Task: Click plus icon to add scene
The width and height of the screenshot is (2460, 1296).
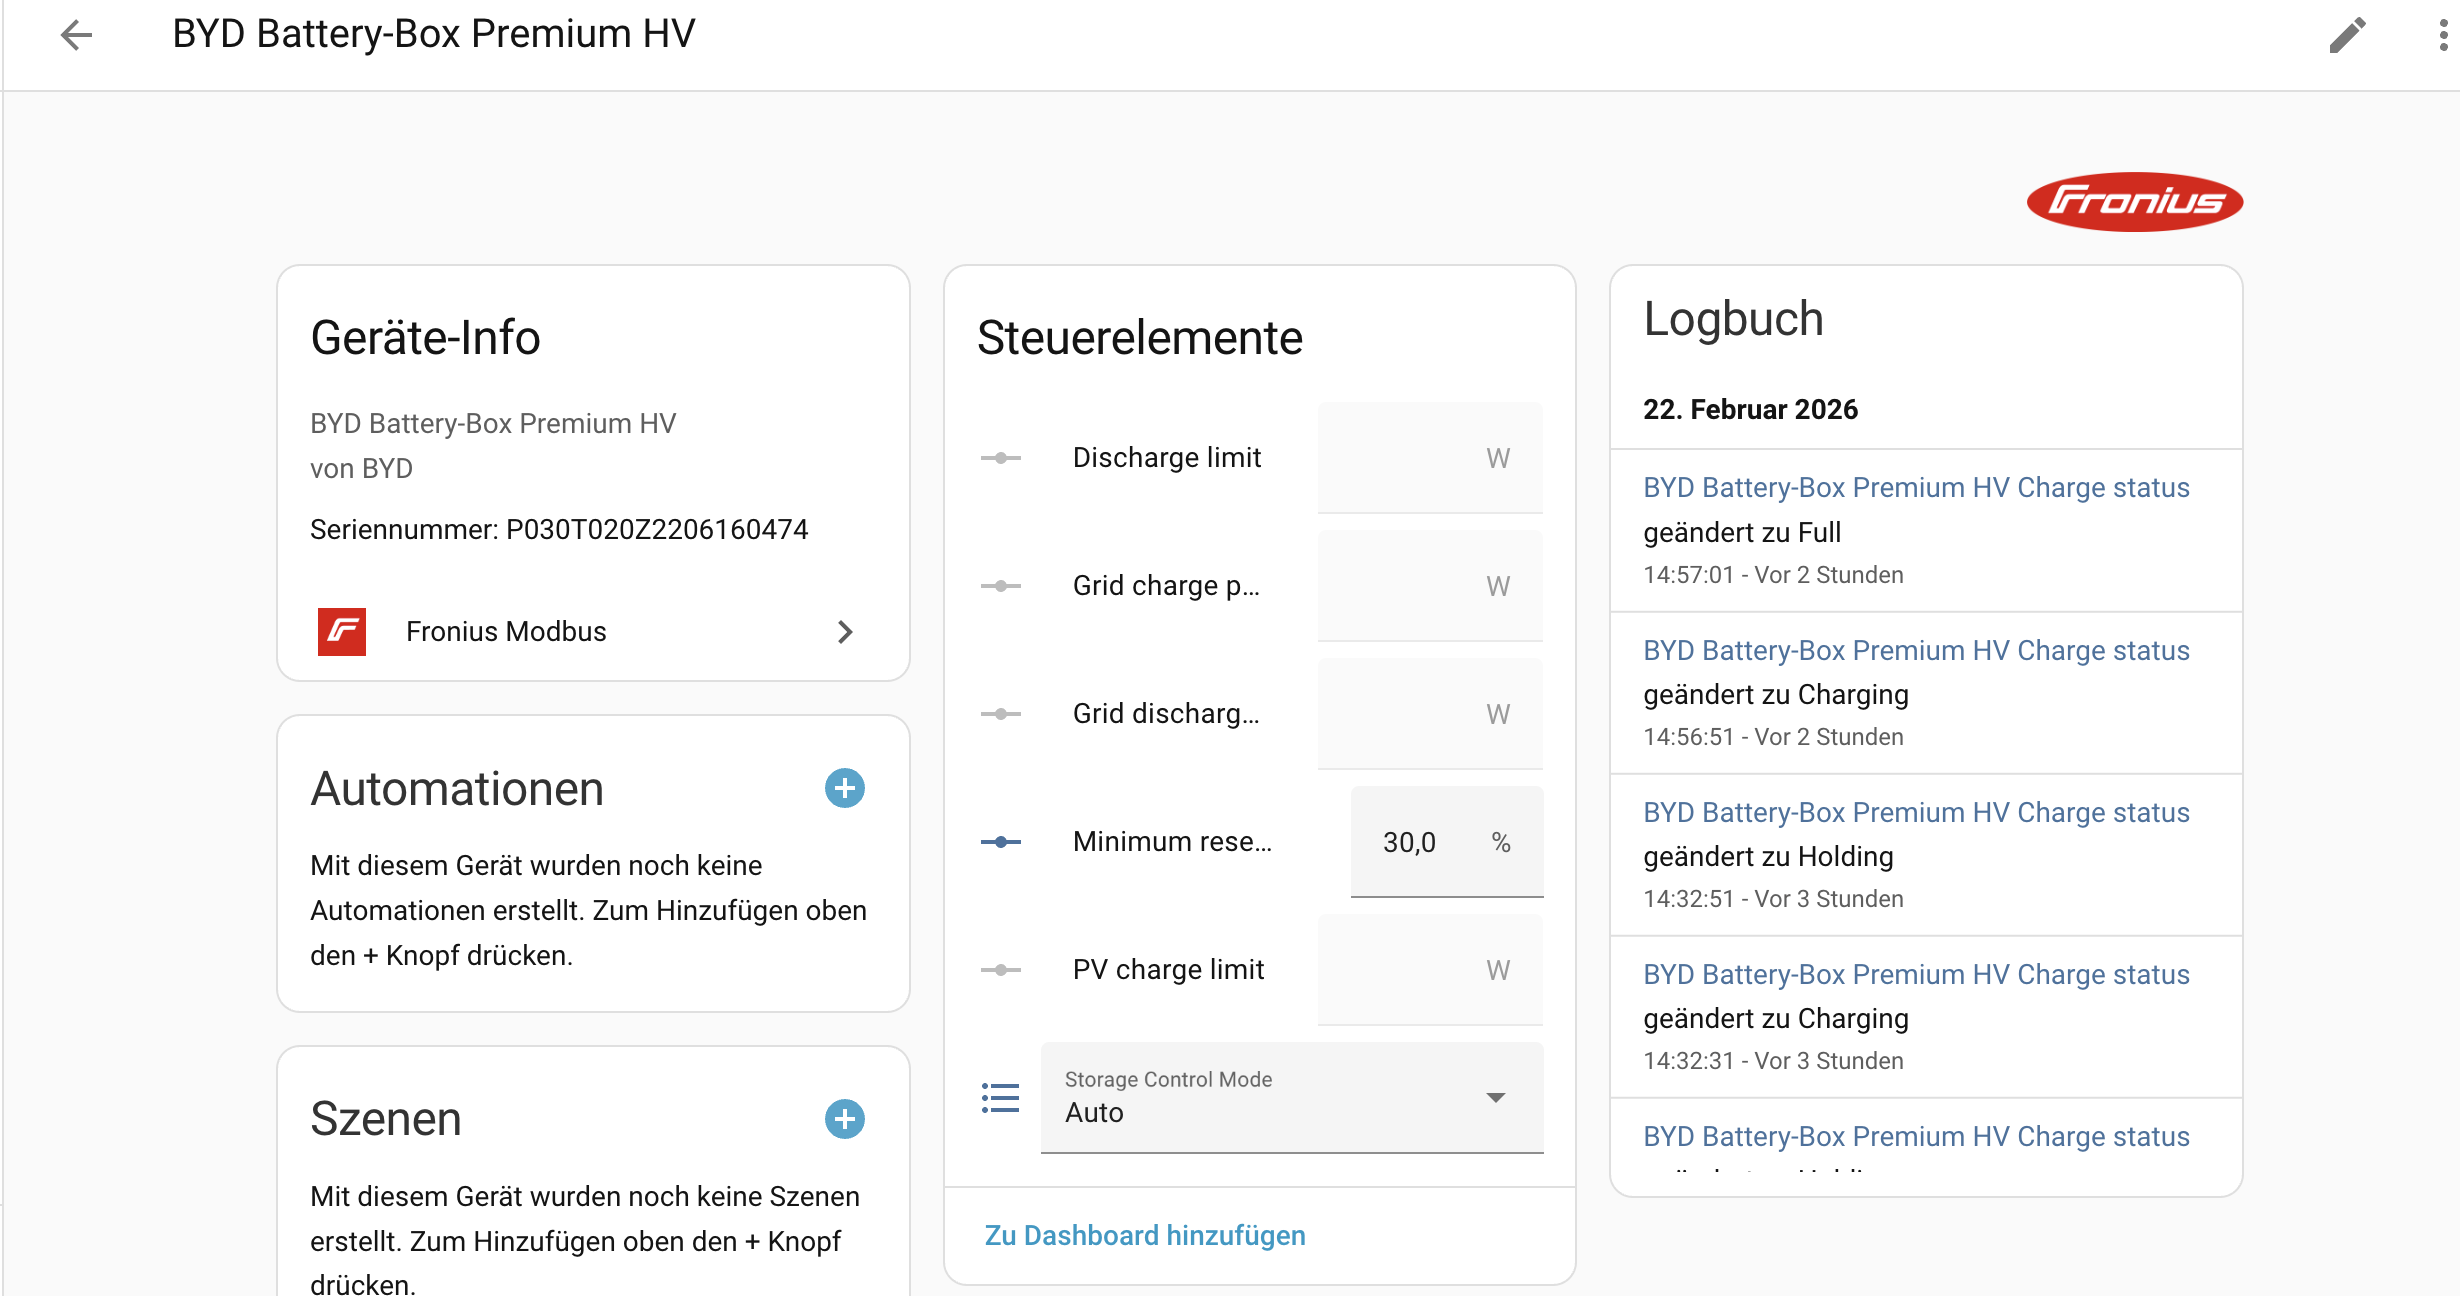Action: tap(844, 1119)
